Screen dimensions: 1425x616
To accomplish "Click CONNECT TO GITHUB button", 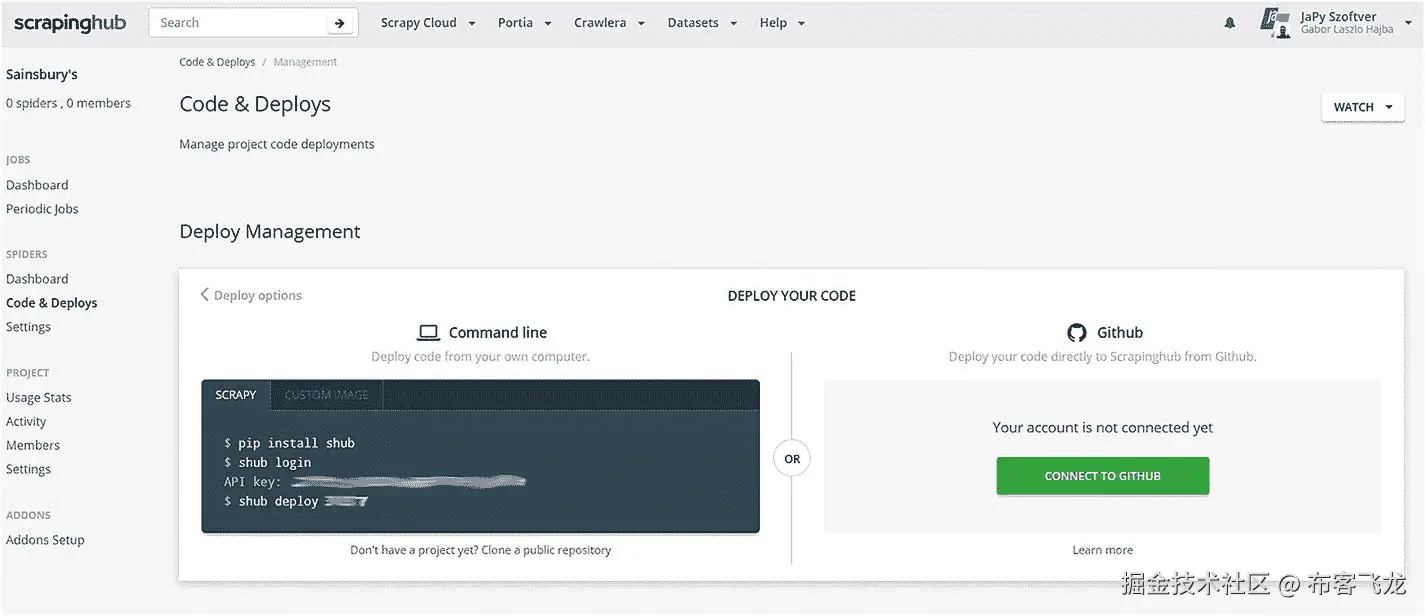I will 1103,476.
